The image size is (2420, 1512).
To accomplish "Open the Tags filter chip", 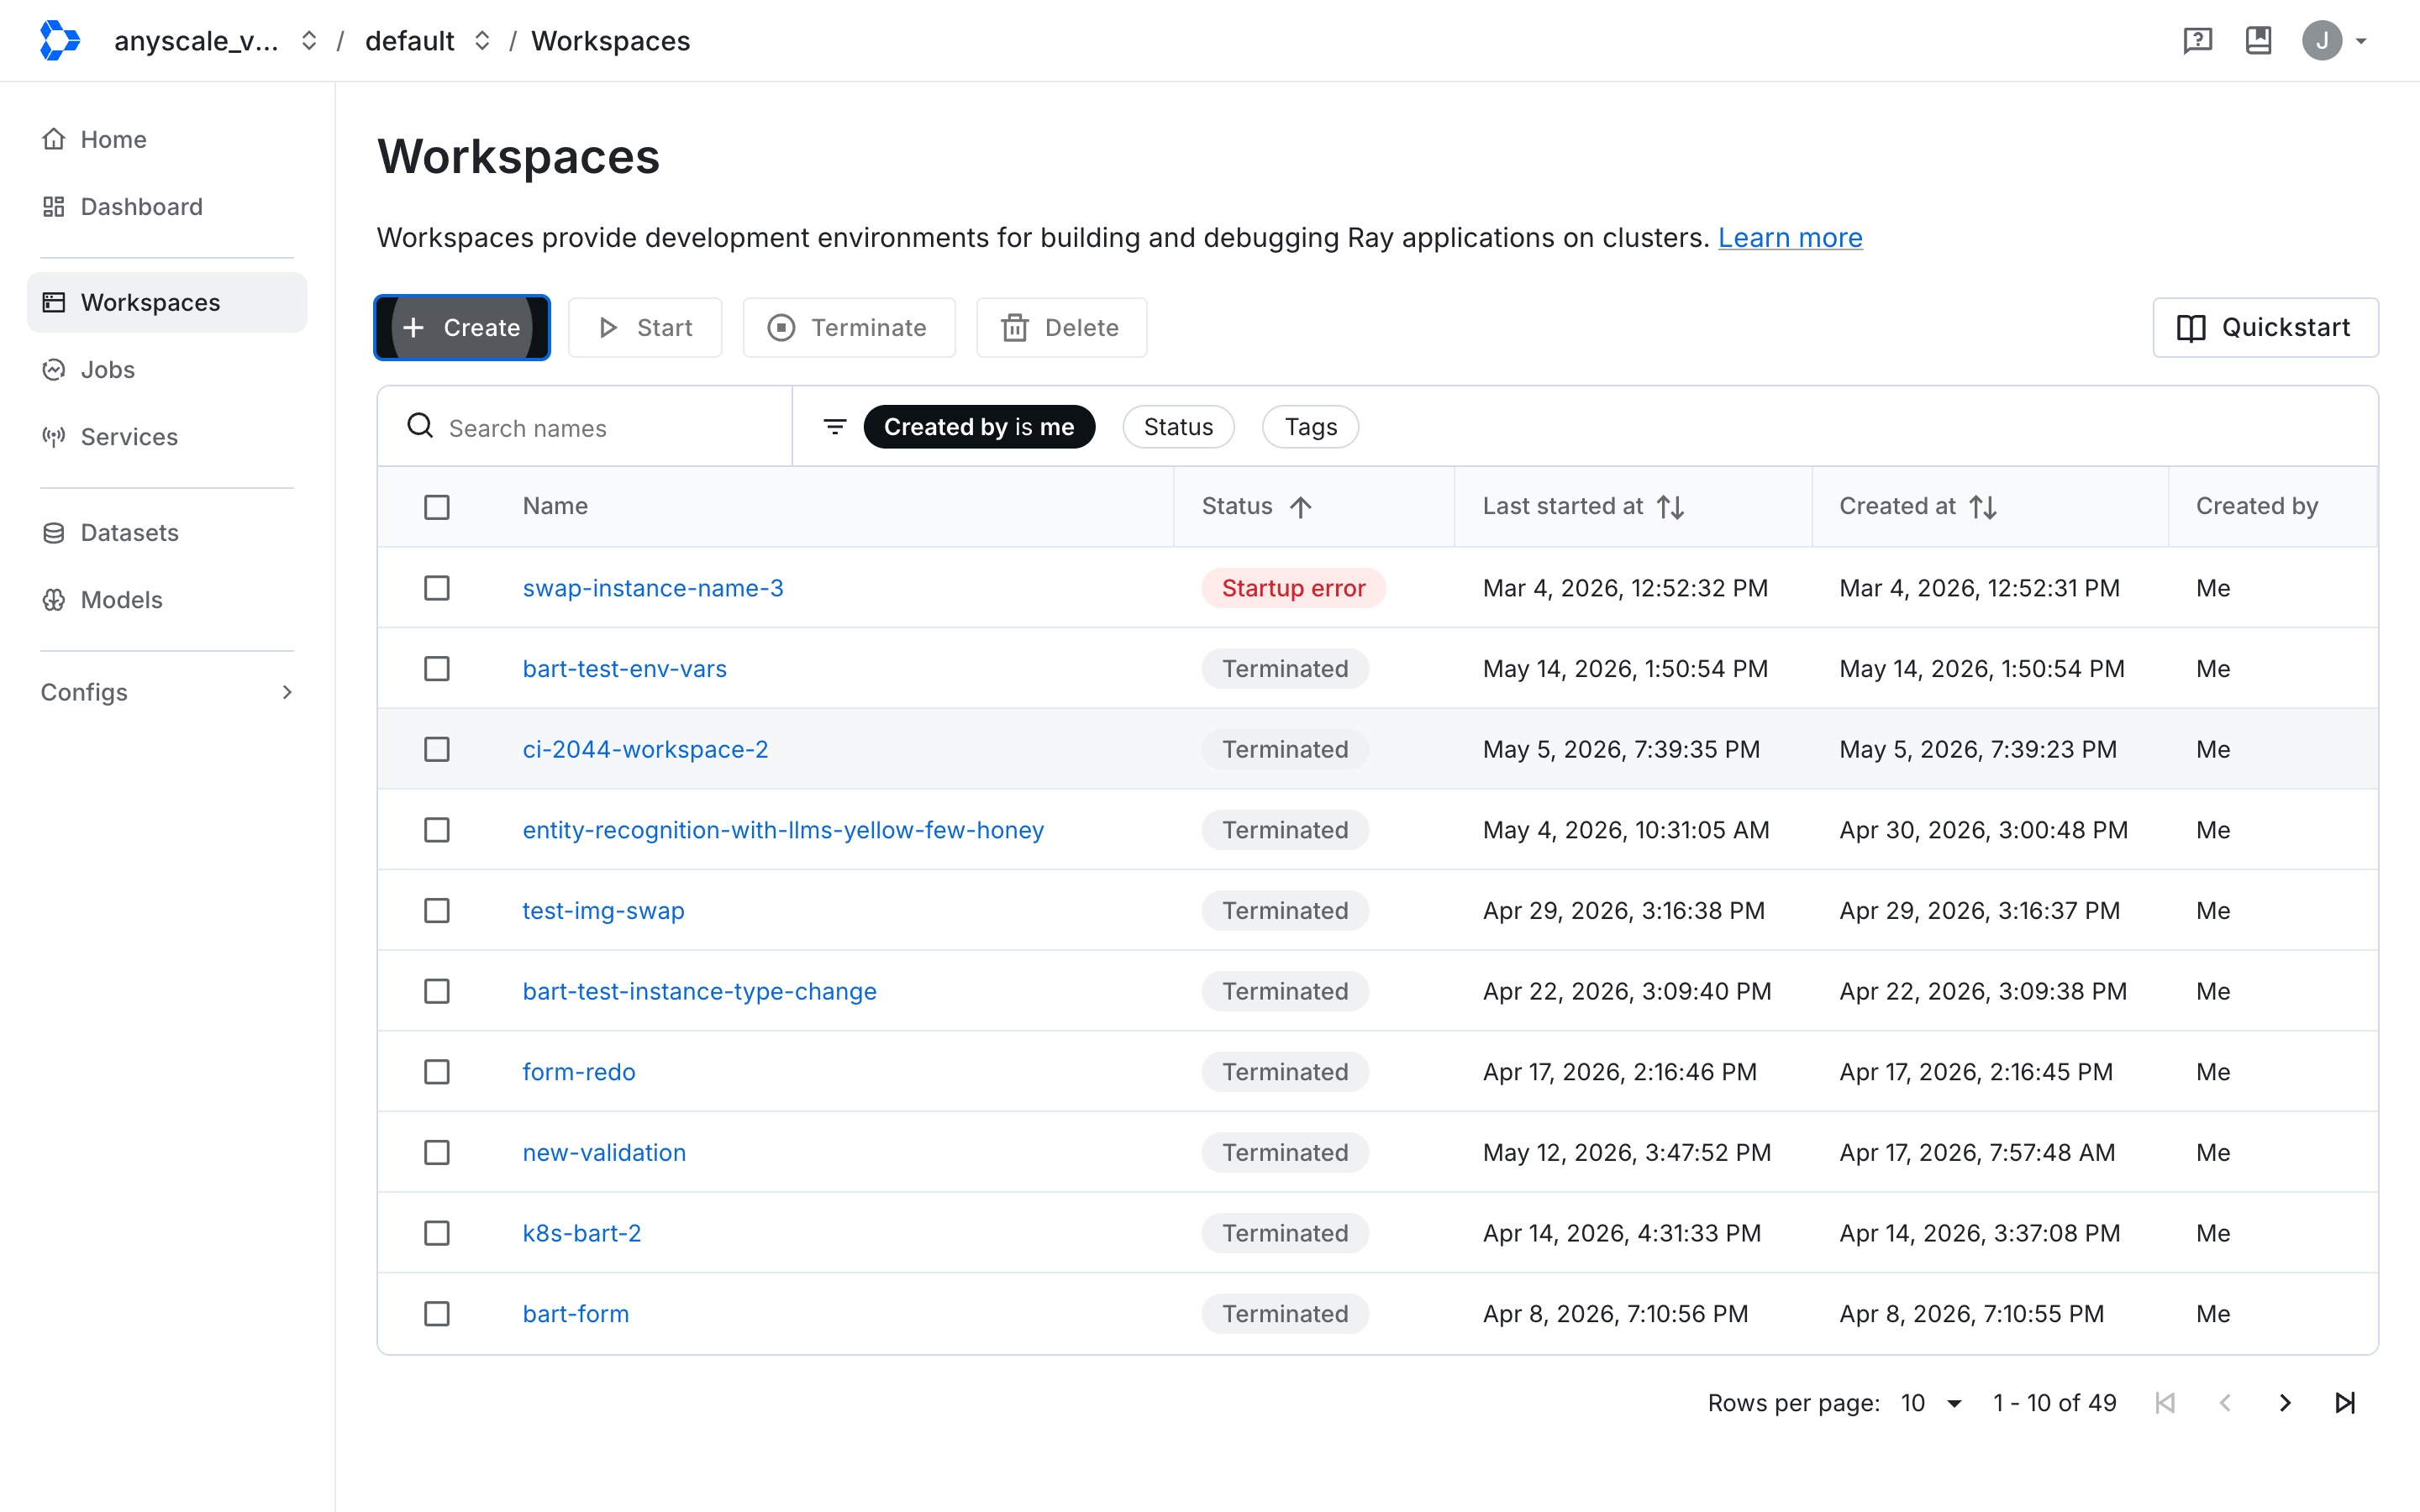I will (1310, 427).
